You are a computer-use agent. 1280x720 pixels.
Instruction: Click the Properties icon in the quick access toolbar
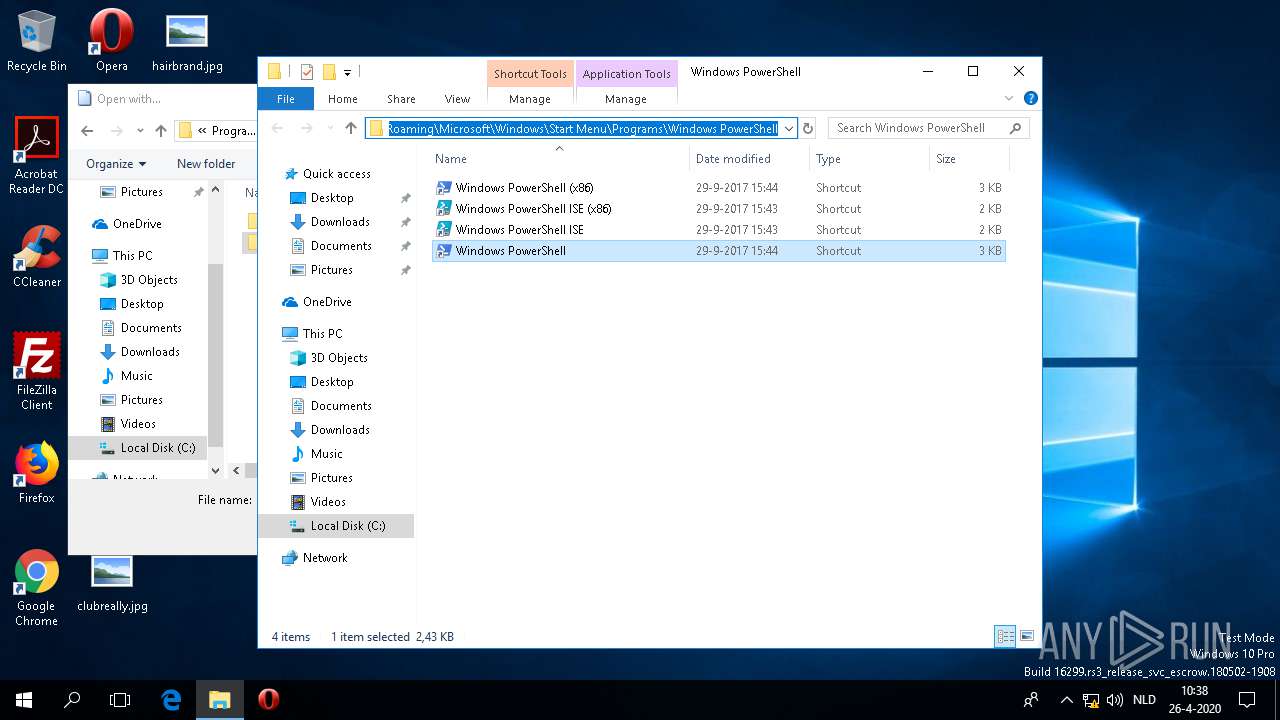(x=306, y=72)
